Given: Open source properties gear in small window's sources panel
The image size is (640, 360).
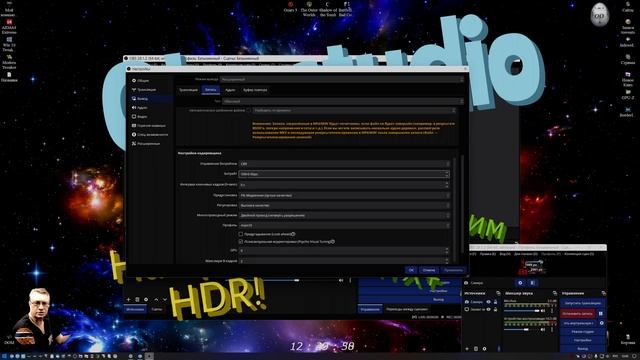Looking at the screenshot, I should coord(484,349).
